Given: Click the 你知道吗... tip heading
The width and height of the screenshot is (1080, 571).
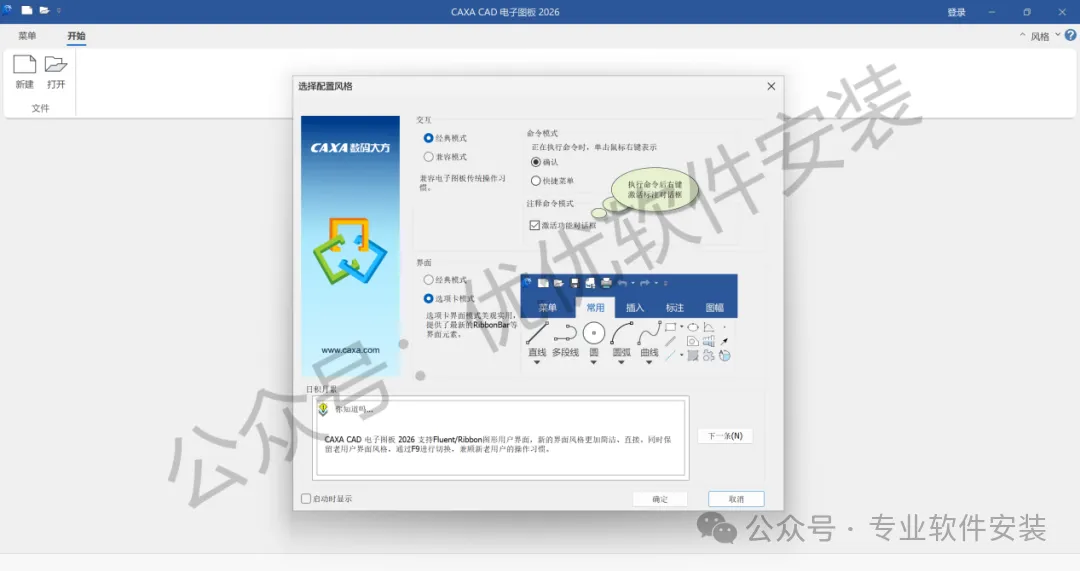Looking at the screenshot, I should (x=354, y=409).
